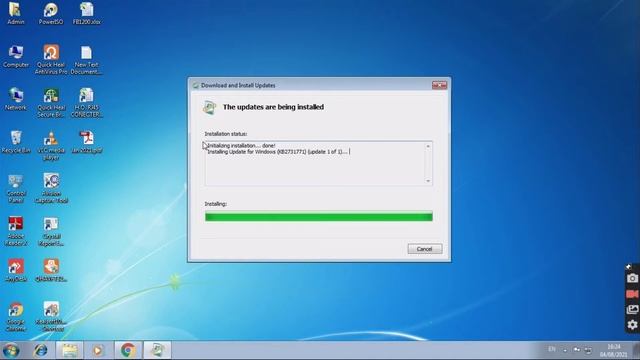Viewport: 640px width, 360px height.
Task: Open Windows Explorer from the taskbar
Action: [69, 351]
